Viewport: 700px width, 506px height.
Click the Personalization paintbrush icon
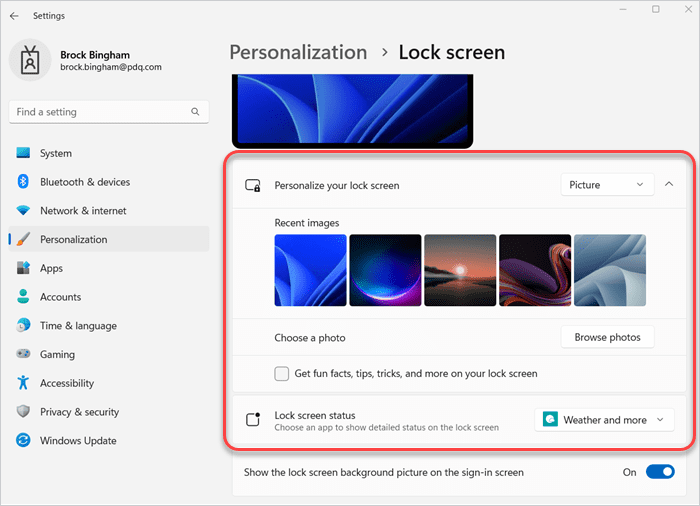[23, 239]
